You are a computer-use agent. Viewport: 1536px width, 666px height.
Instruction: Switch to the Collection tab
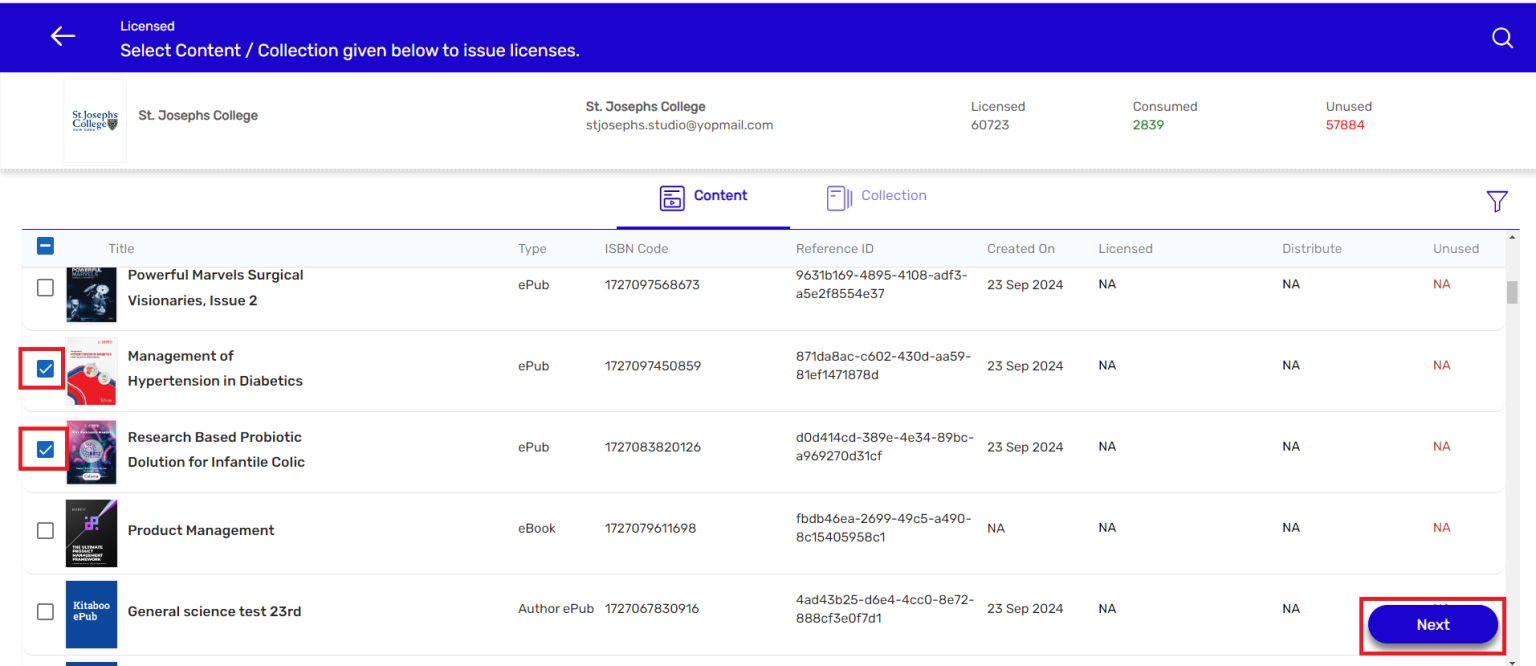[x=876, y=196]
